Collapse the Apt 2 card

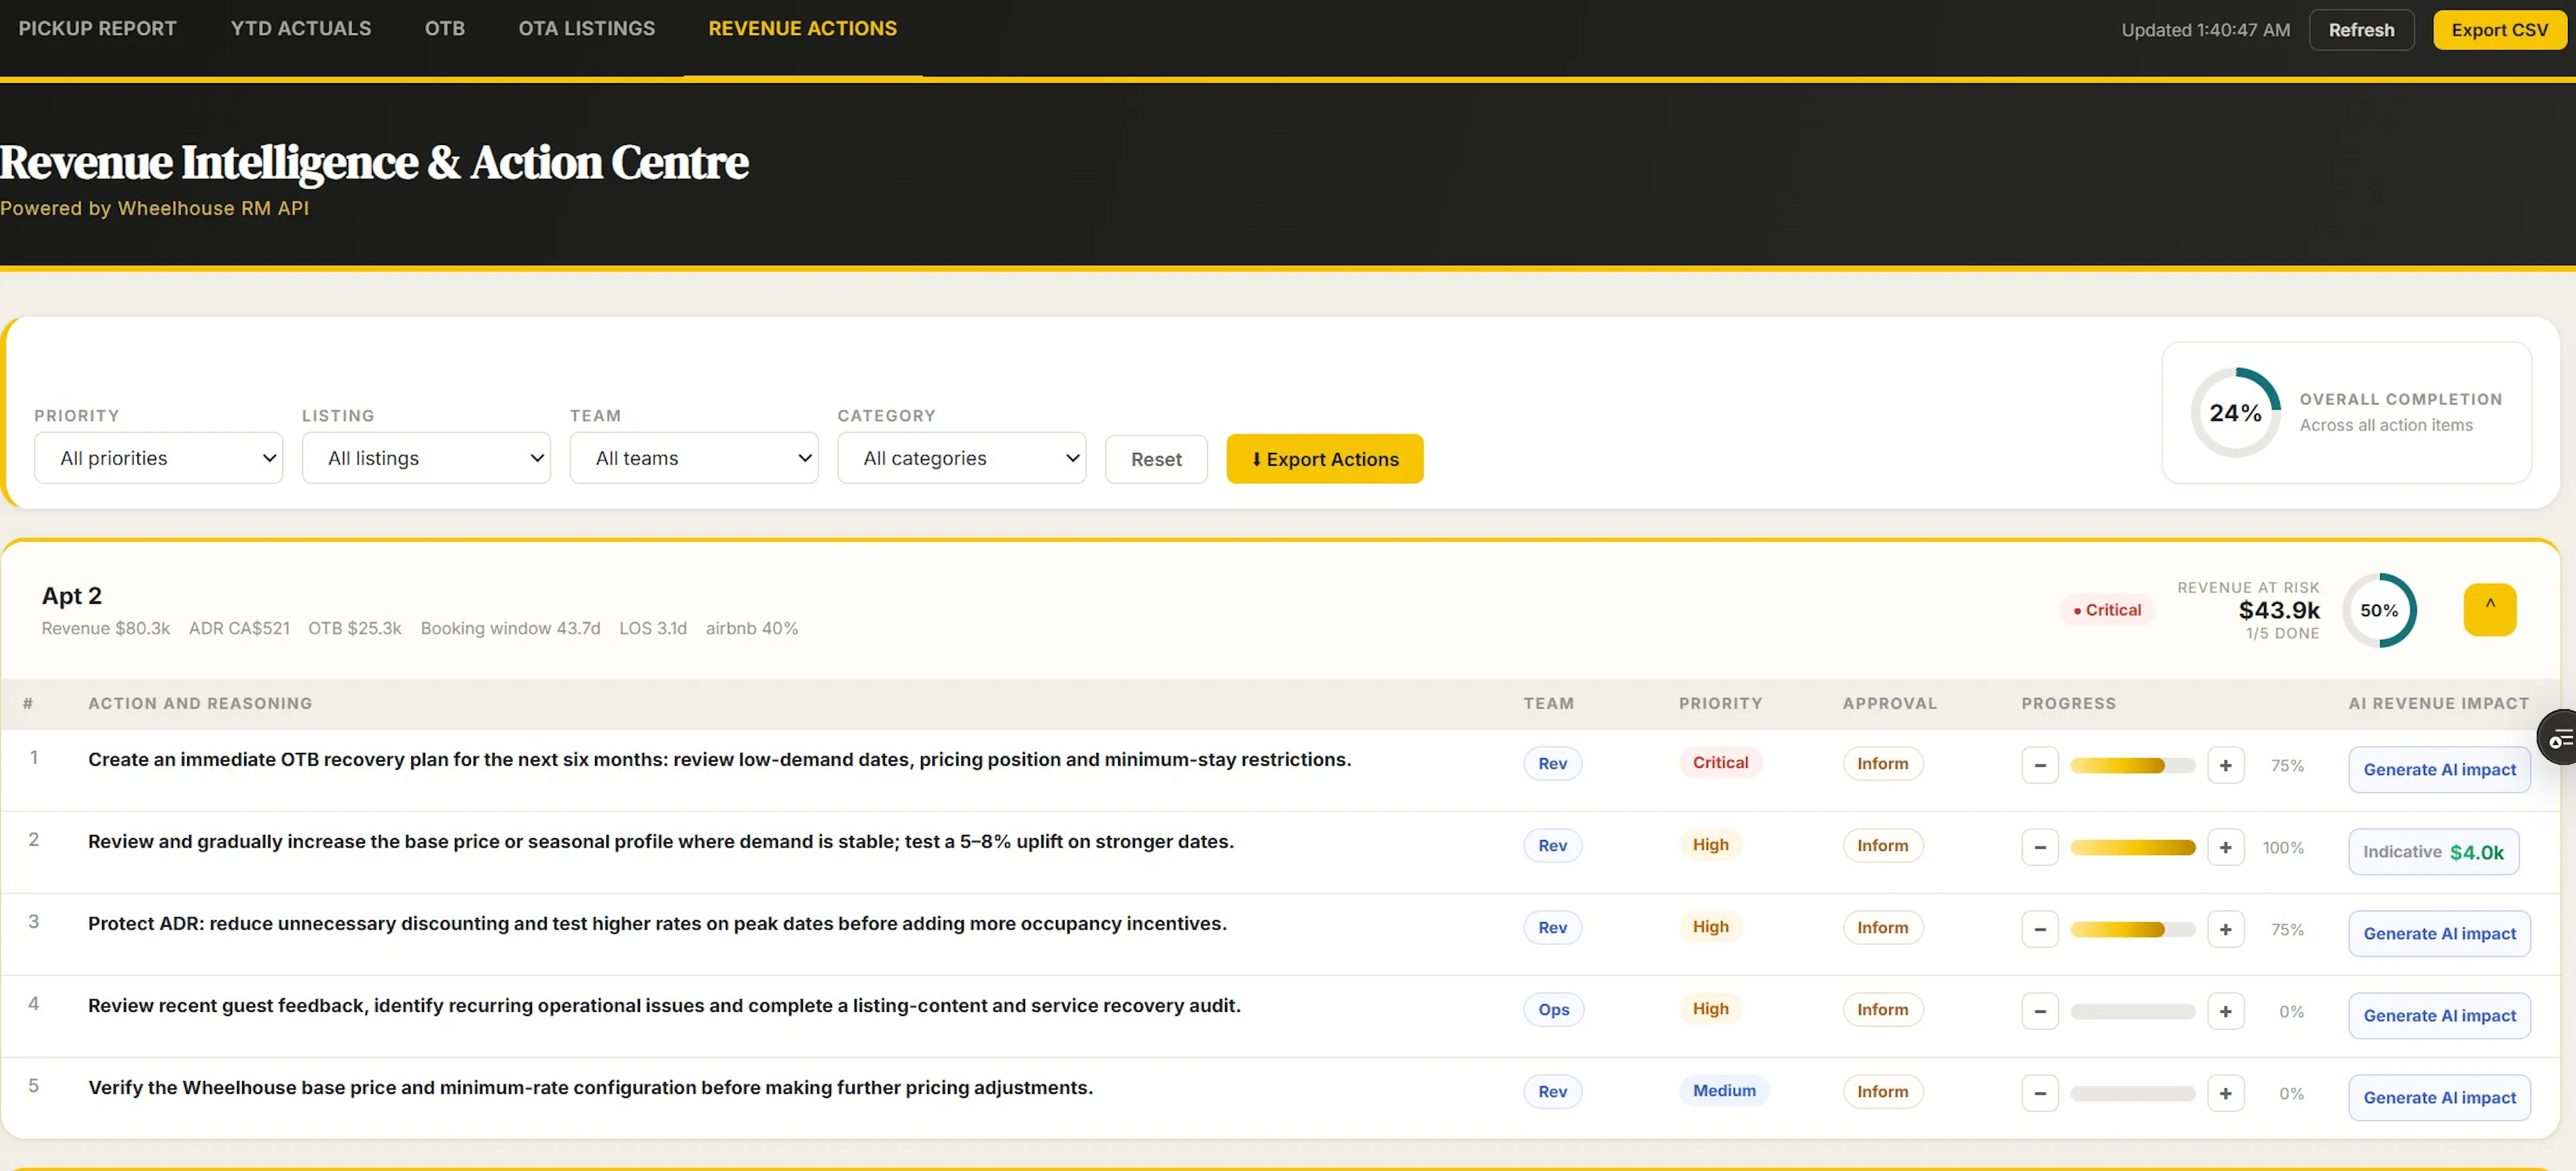click(x=2490, y=609)
